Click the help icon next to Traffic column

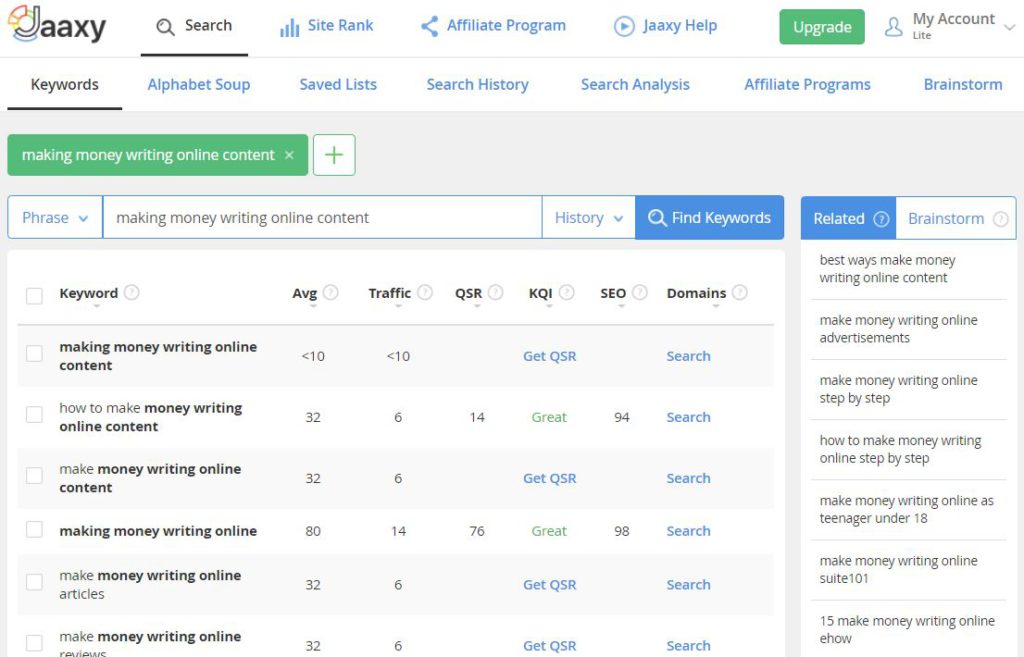click(x=425, y=292)
